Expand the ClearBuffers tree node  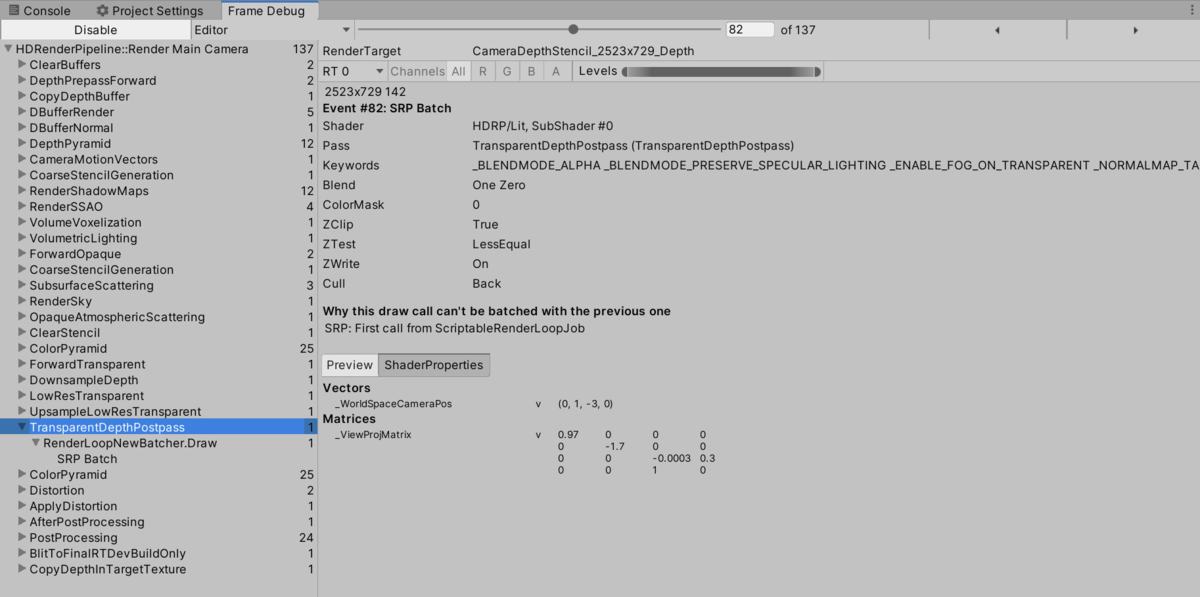coord(22,65)
